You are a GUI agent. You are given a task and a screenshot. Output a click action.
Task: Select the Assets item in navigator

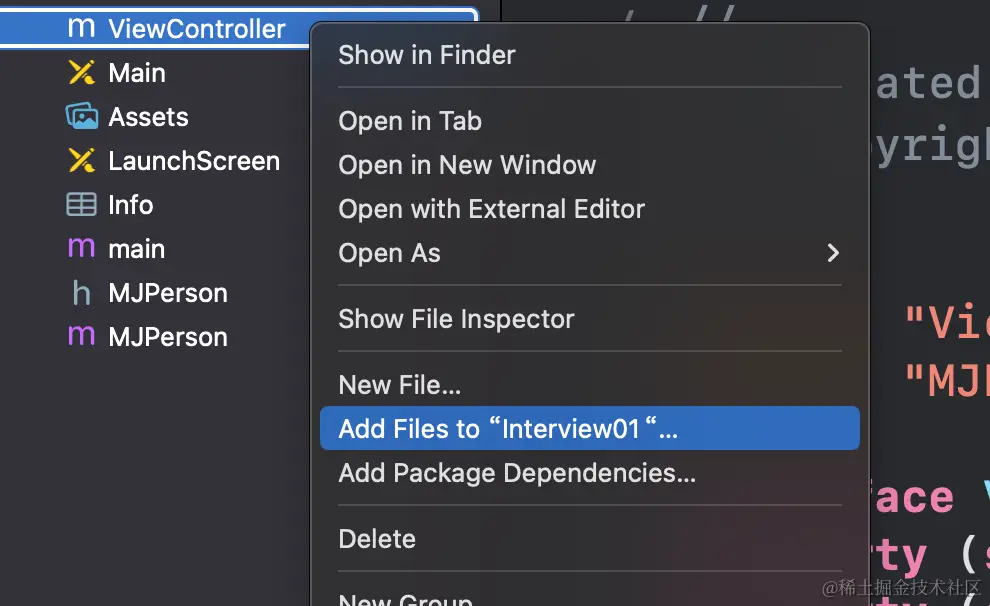click(x=148, y=117)
